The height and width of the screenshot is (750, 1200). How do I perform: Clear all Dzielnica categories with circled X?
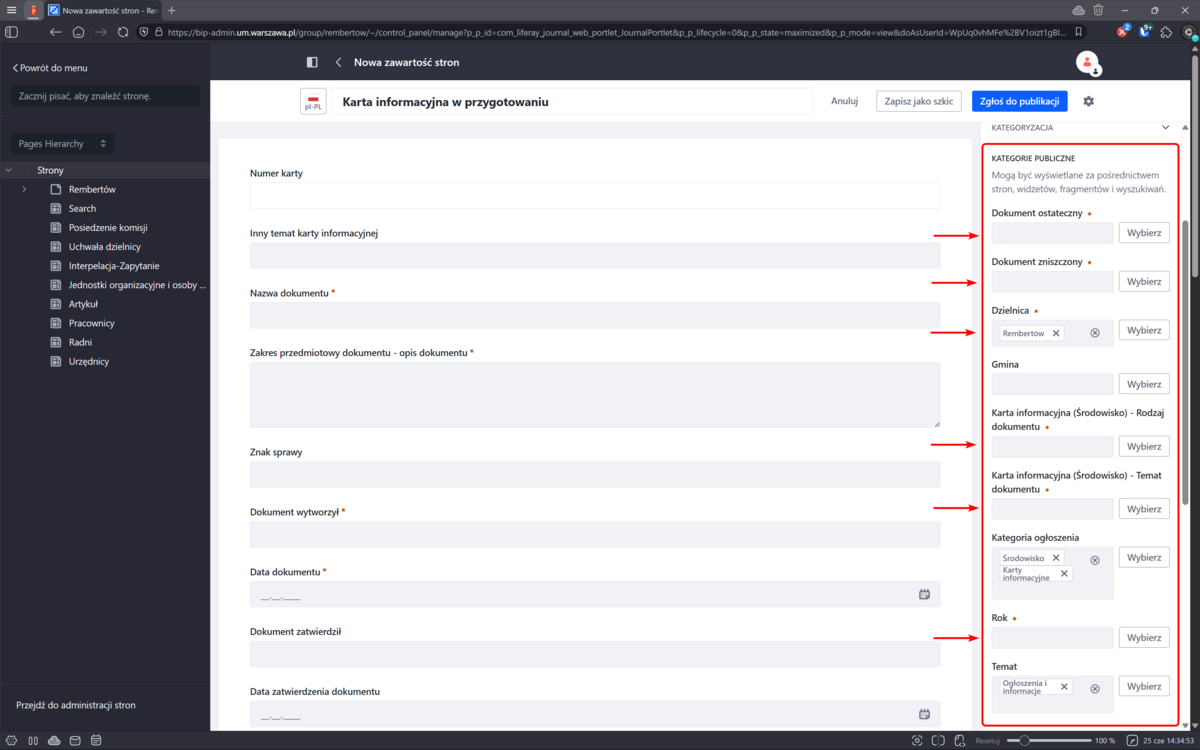tap(1095, 333)
